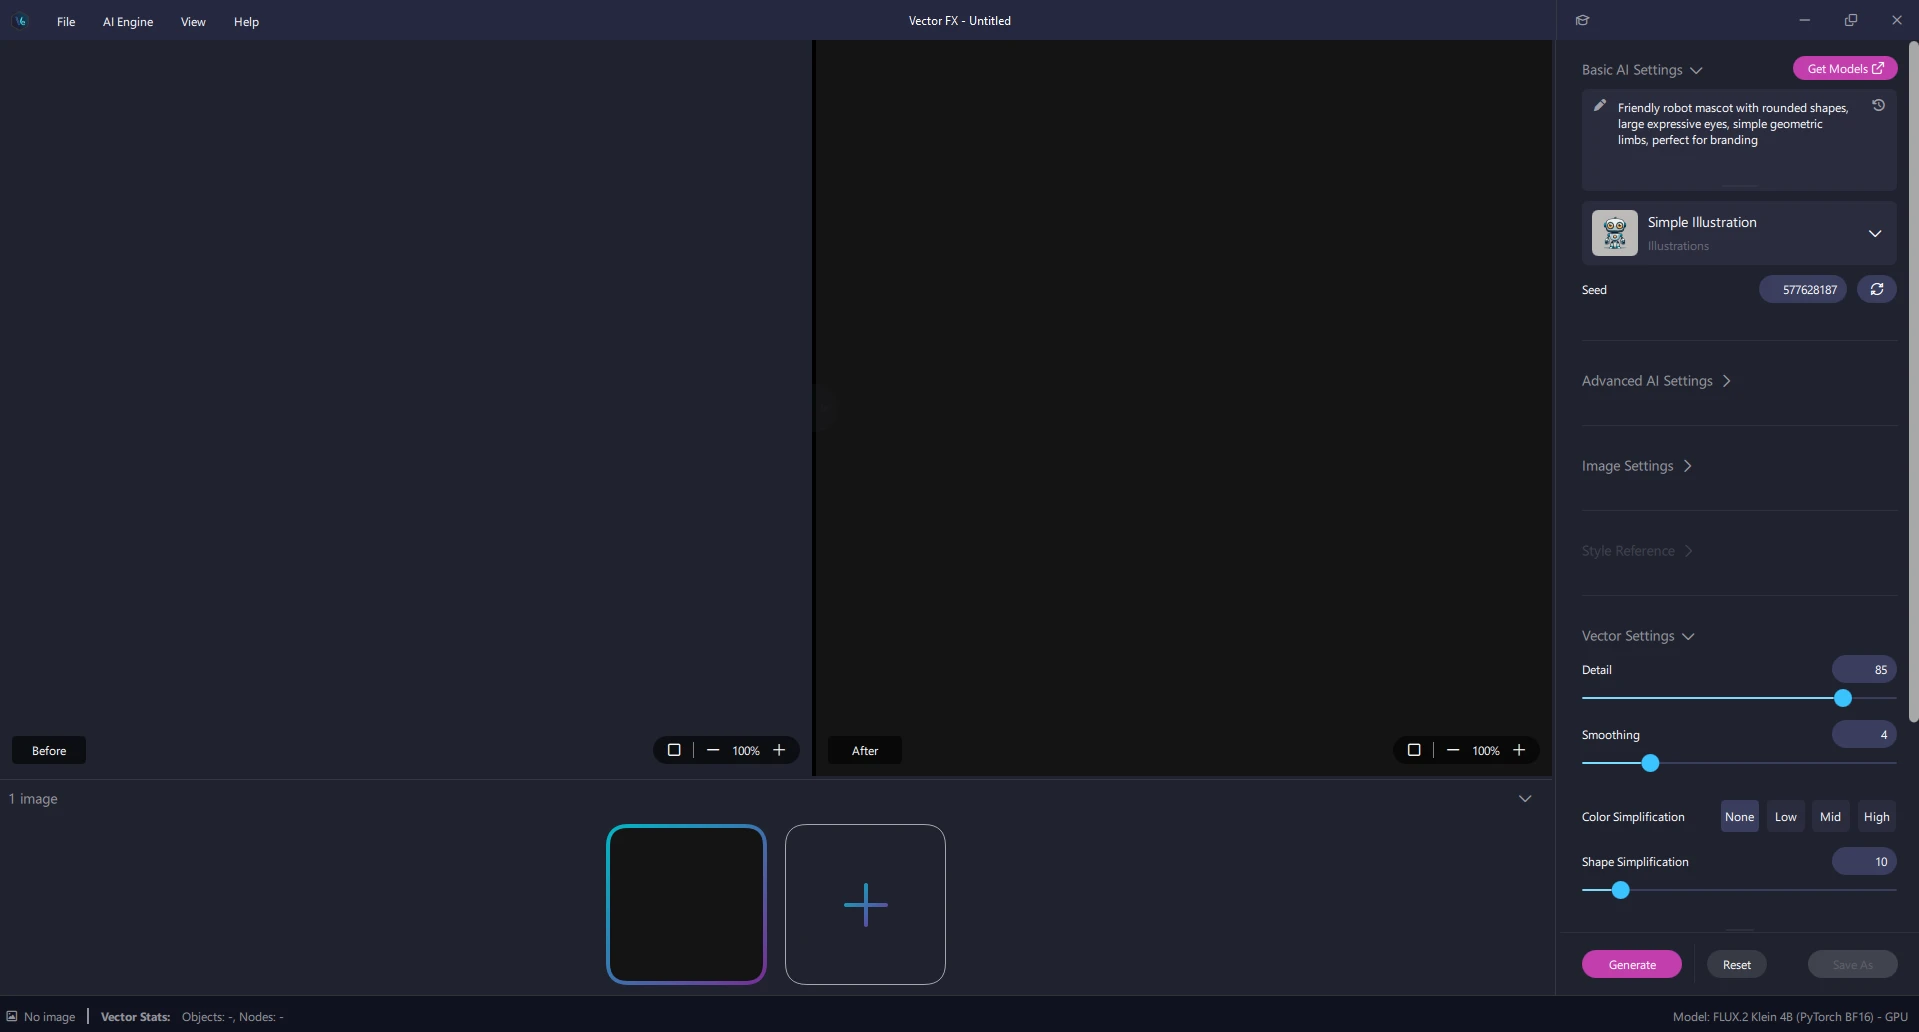Click the Generate button
Viewport: 1919px width, 1032px height.
[1632, 964]
